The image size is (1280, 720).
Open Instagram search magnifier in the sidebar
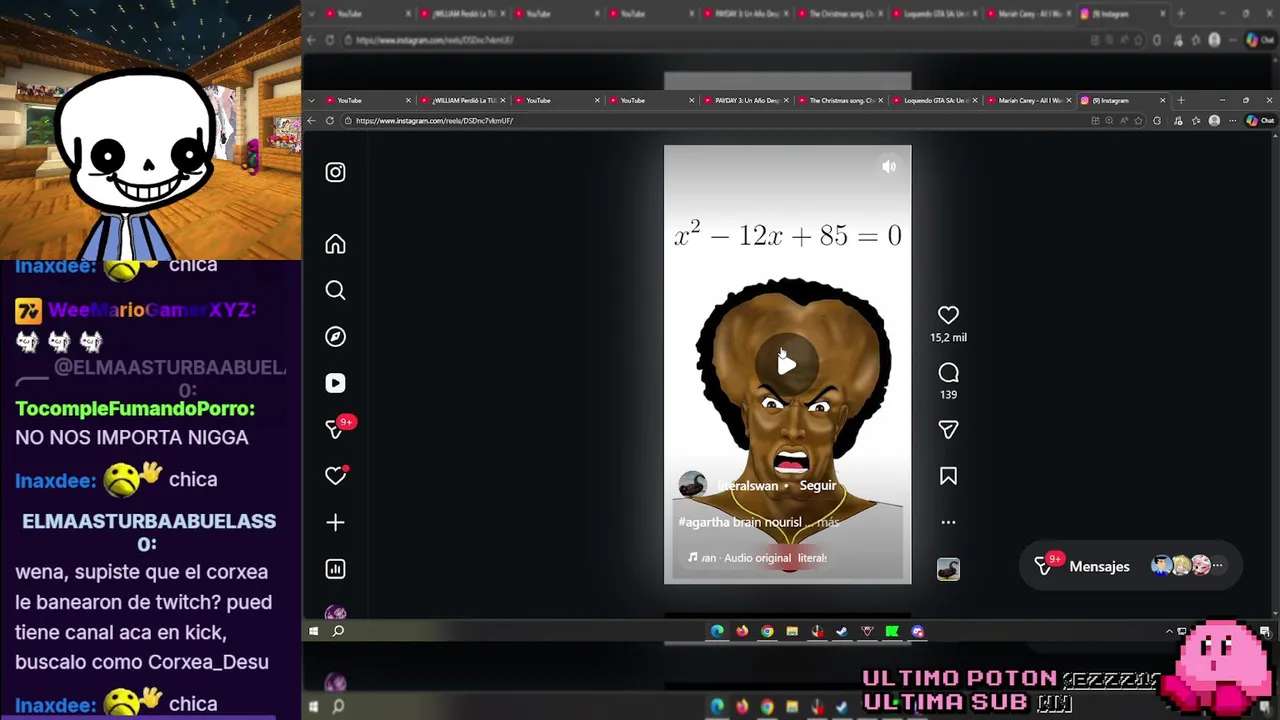click(335, 290)
